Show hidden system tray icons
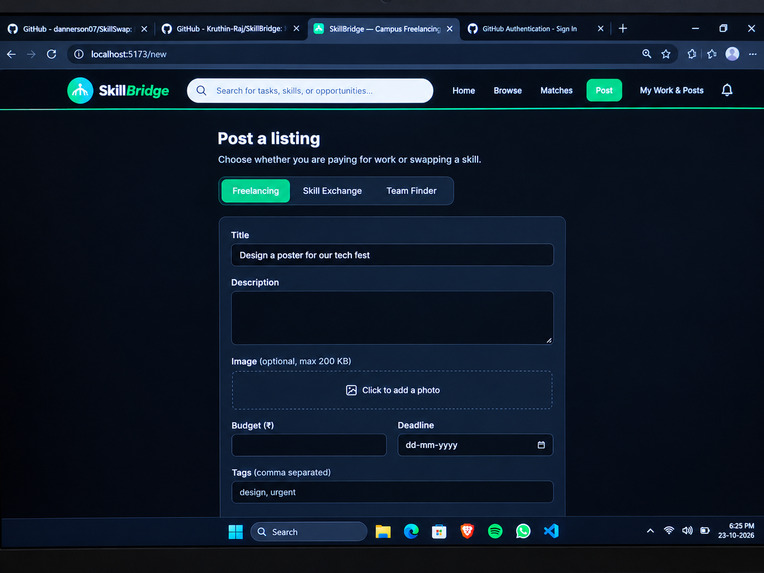The width and height of the screenshot is (764, 573). (650, 531)
